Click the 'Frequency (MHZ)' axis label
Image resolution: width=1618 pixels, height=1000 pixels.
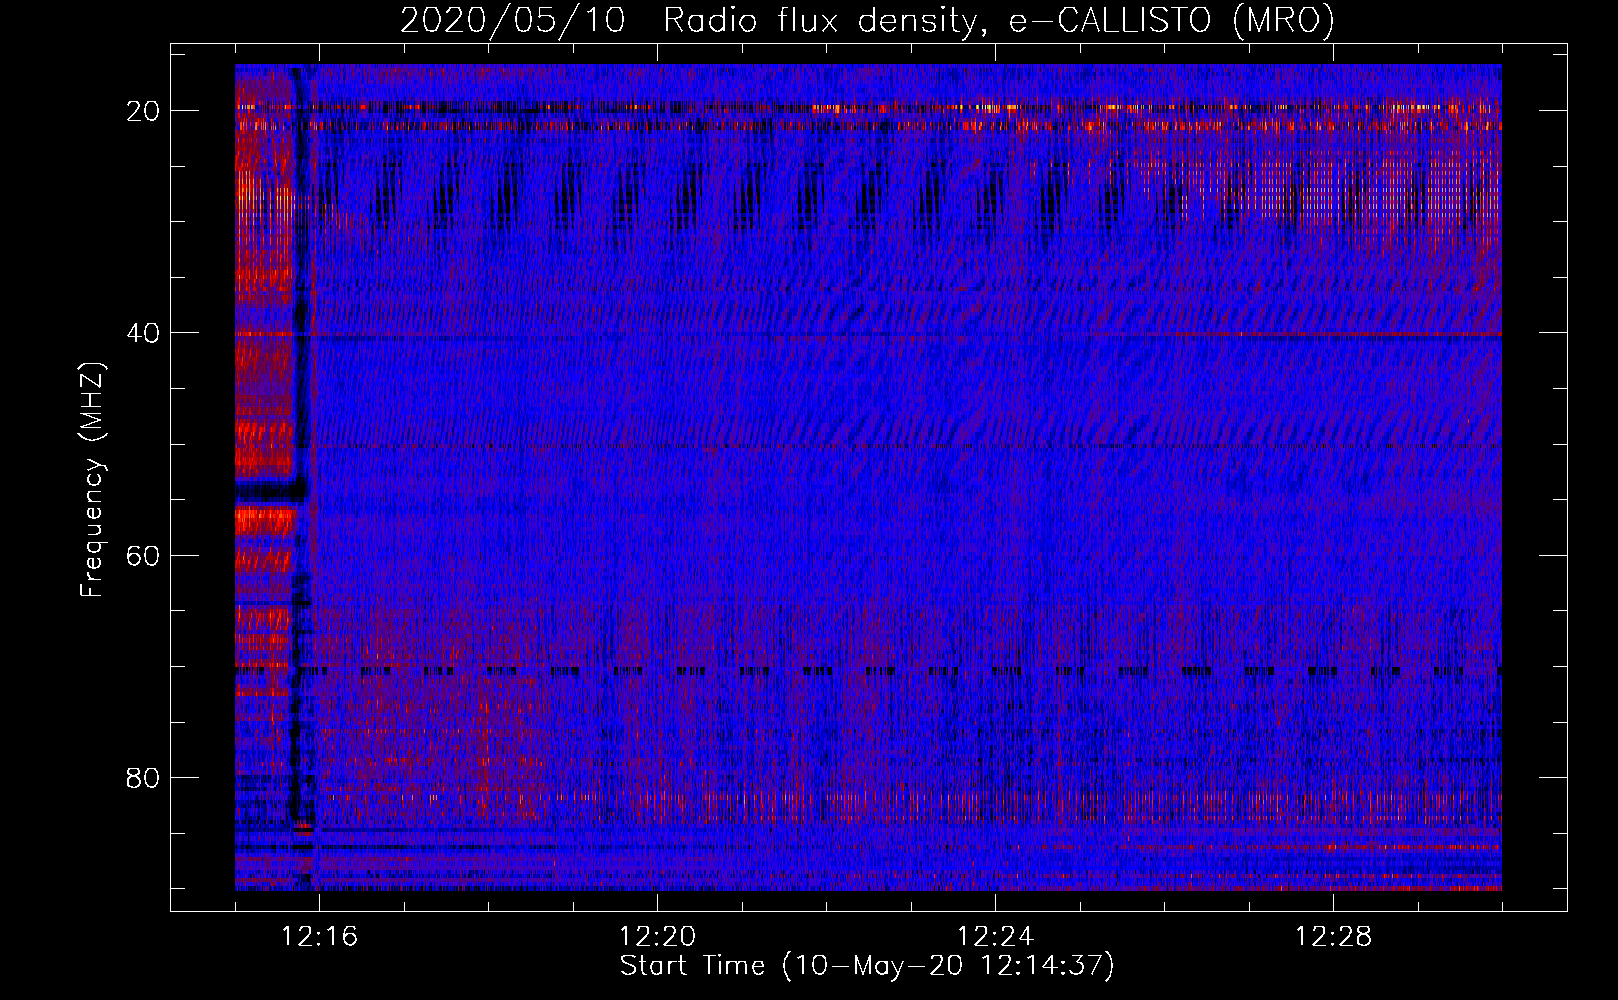click(92, 480)
